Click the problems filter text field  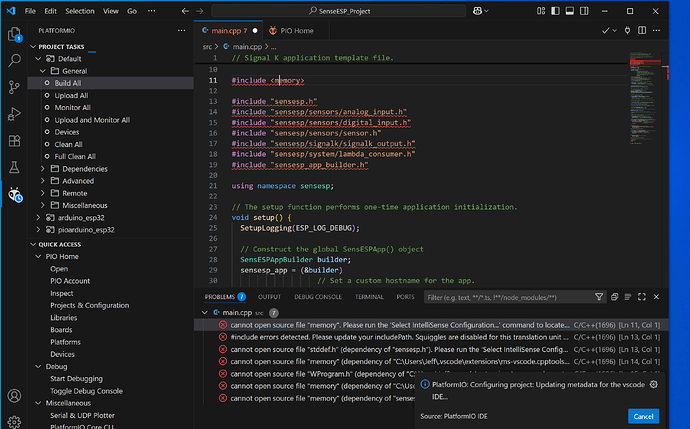click(508, 297)
